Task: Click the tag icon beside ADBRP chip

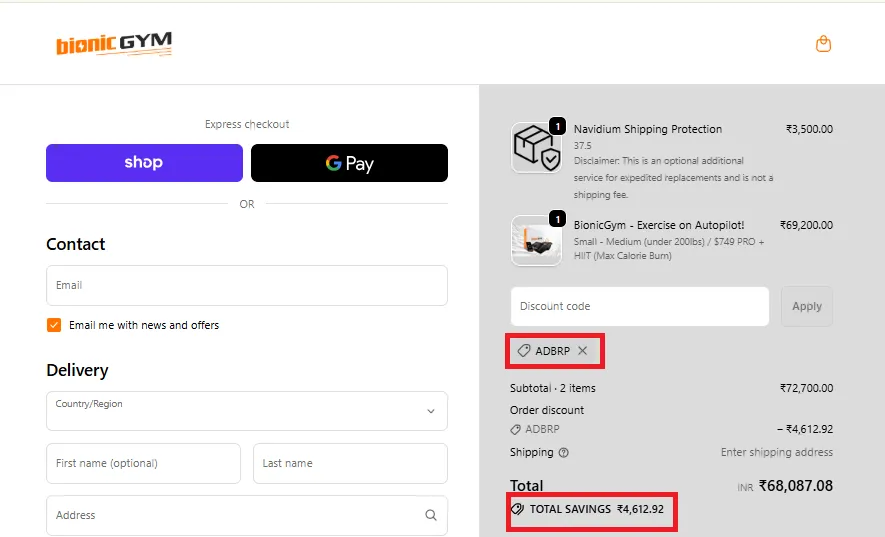Action: coord(523,351)
